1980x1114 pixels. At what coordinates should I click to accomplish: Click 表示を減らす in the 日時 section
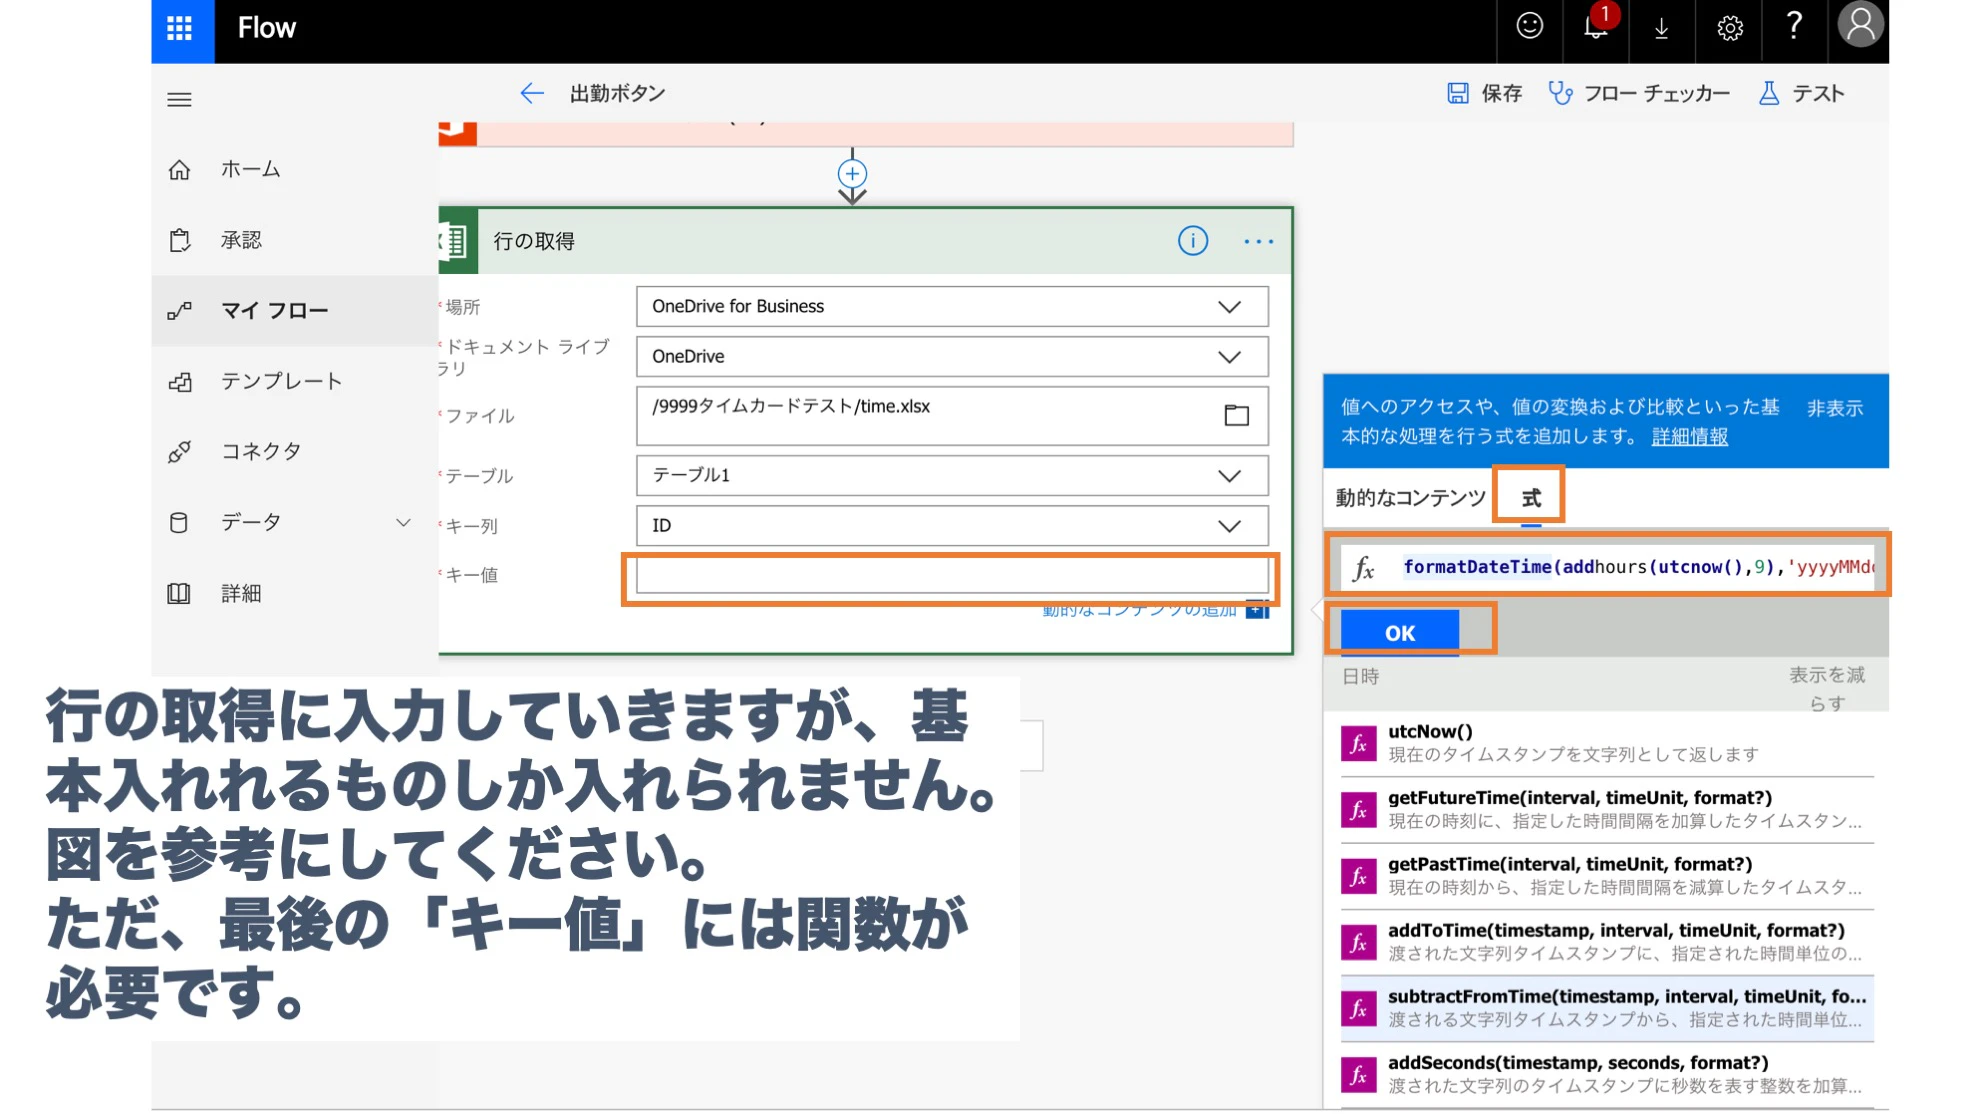click(1827, 689)
